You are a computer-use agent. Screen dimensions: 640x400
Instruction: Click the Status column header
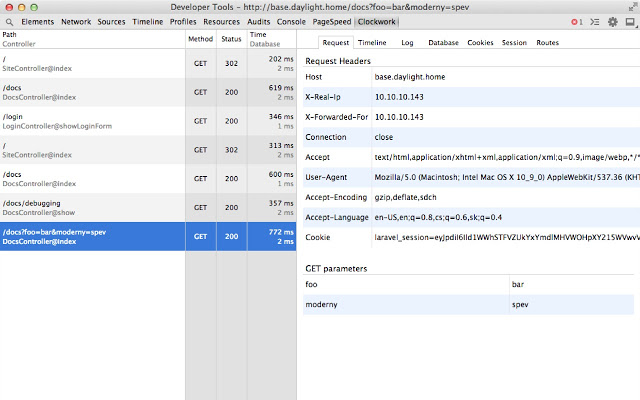231,39
